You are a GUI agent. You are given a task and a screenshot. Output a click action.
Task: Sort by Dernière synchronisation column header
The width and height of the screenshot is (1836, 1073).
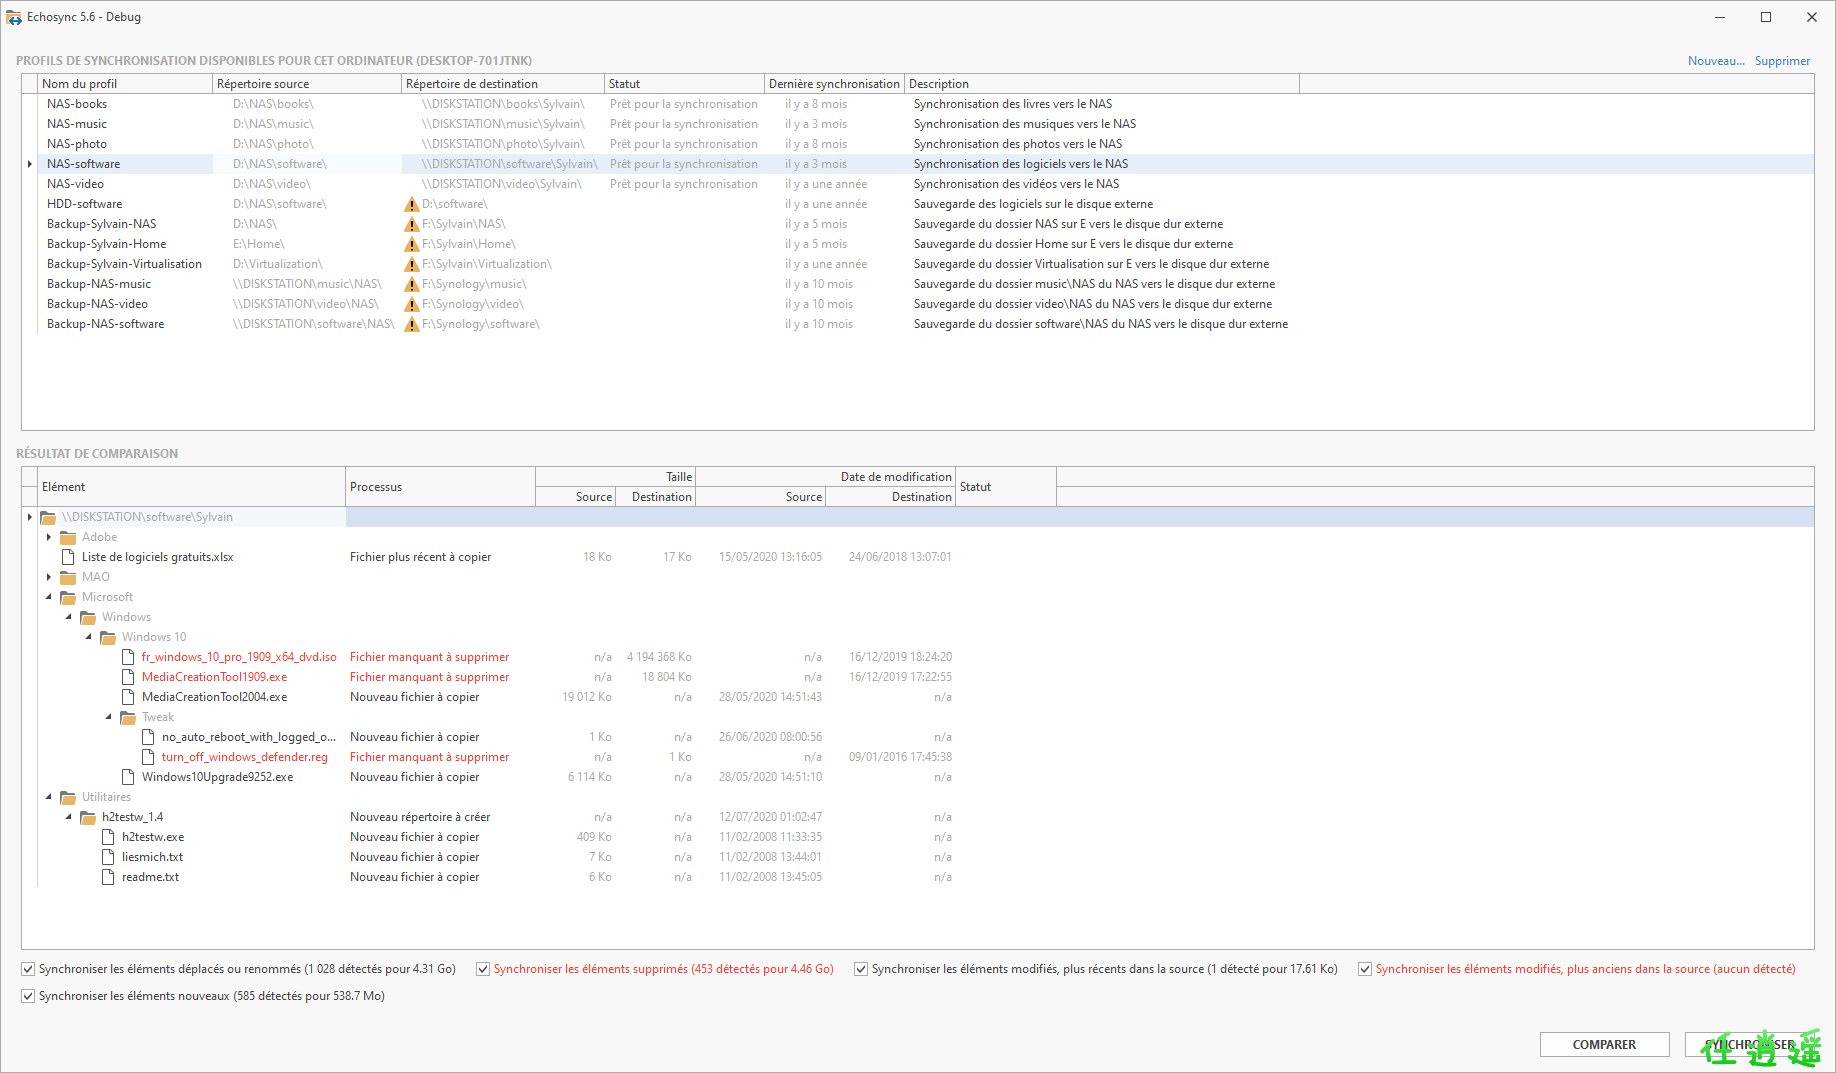tap(834, 84)
